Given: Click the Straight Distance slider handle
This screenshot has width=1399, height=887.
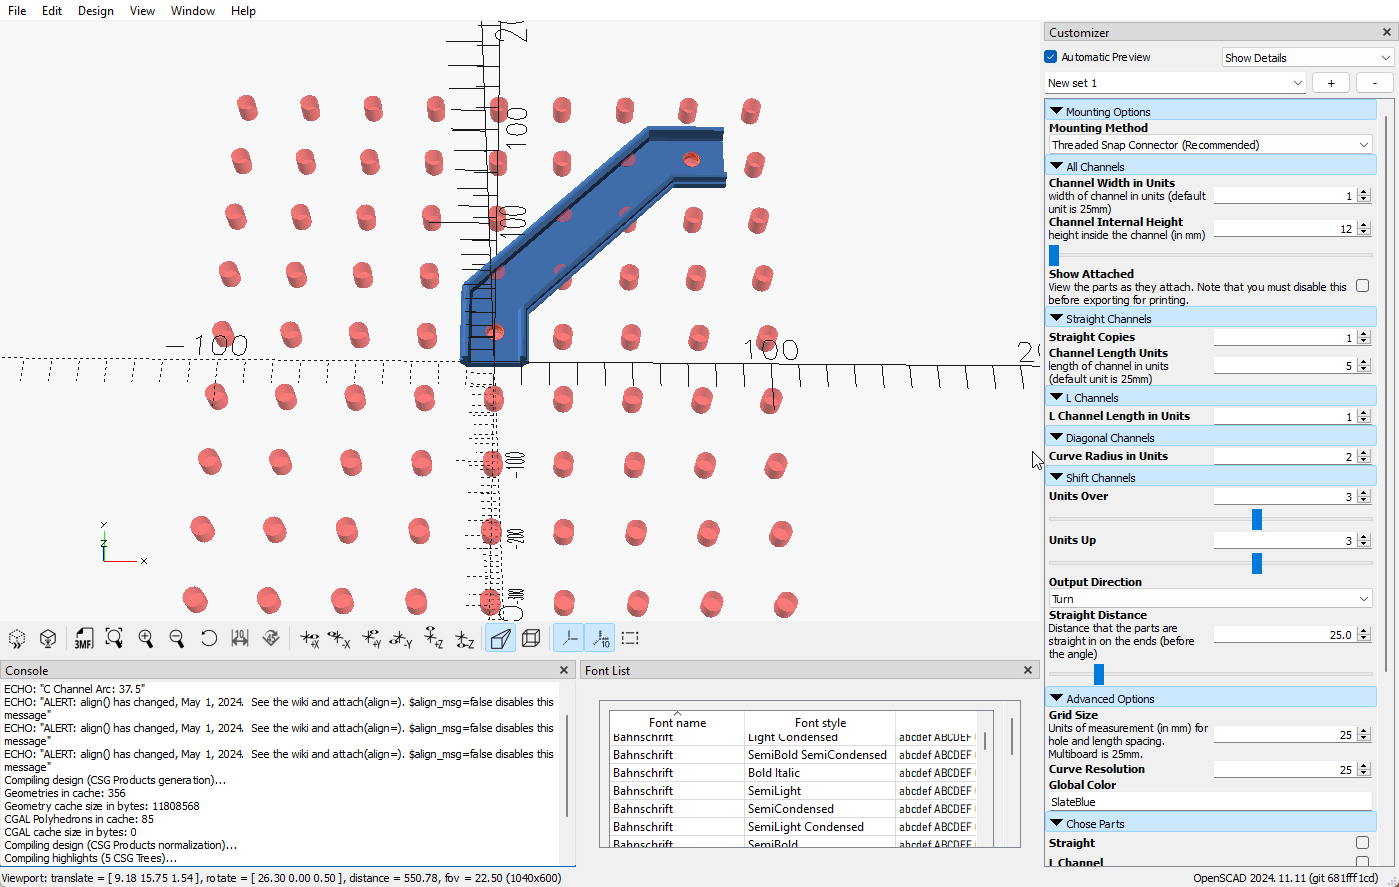Looking at the screenshot, I should coord(1098,674).
